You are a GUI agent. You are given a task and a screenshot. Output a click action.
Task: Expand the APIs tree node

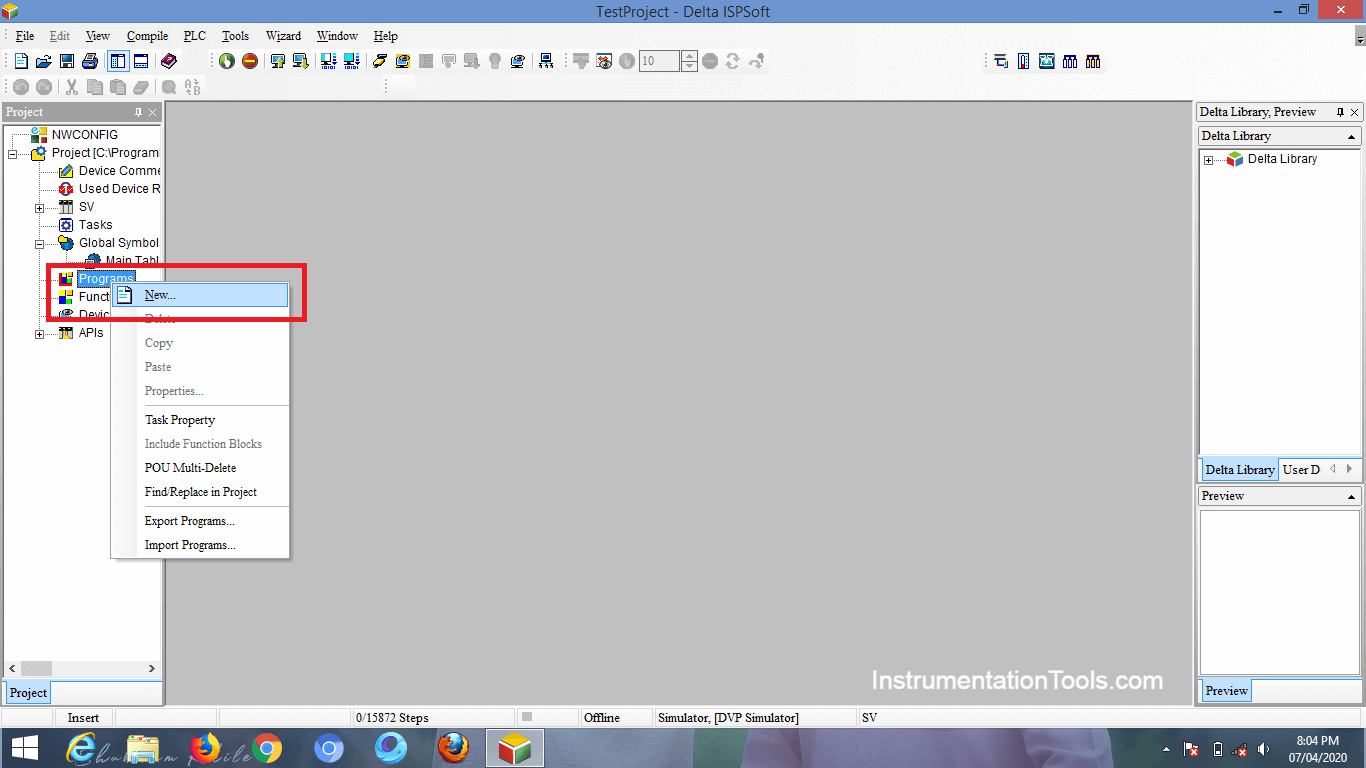tap(40, 334)
